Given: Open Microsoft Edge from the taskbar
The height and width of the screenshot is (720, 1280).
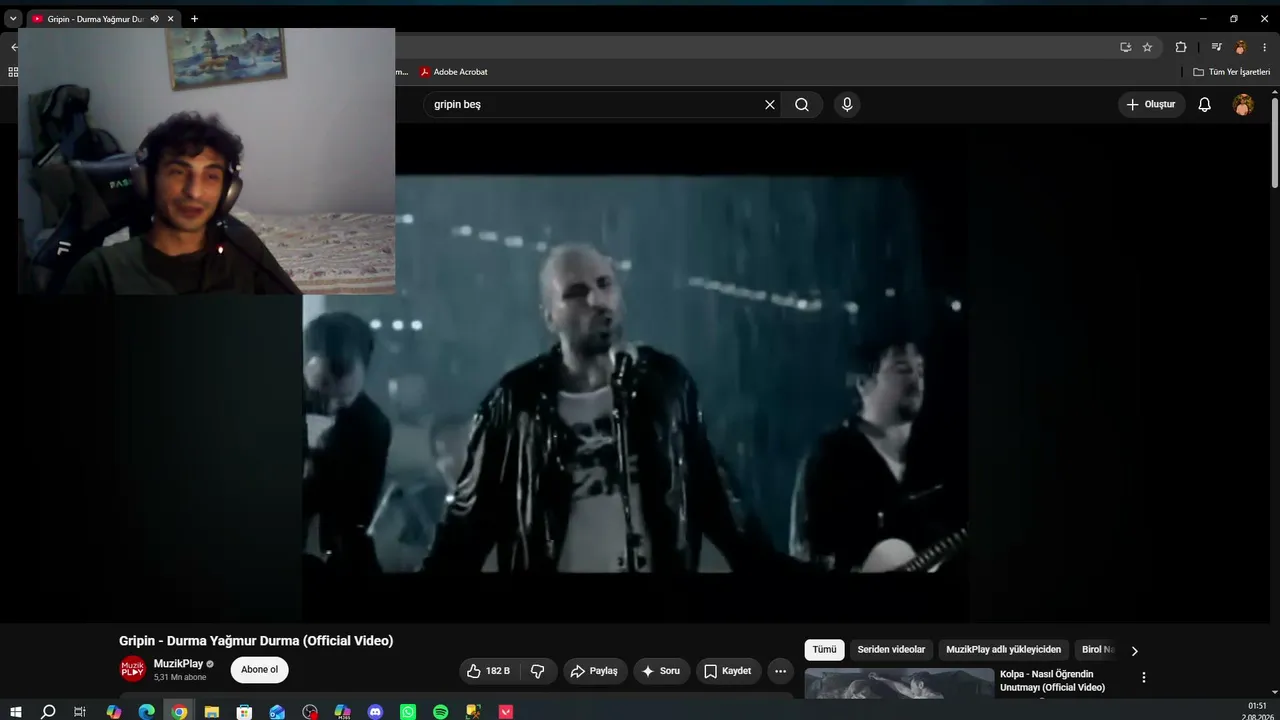Looking at the screenshot, I should (147, 712).
